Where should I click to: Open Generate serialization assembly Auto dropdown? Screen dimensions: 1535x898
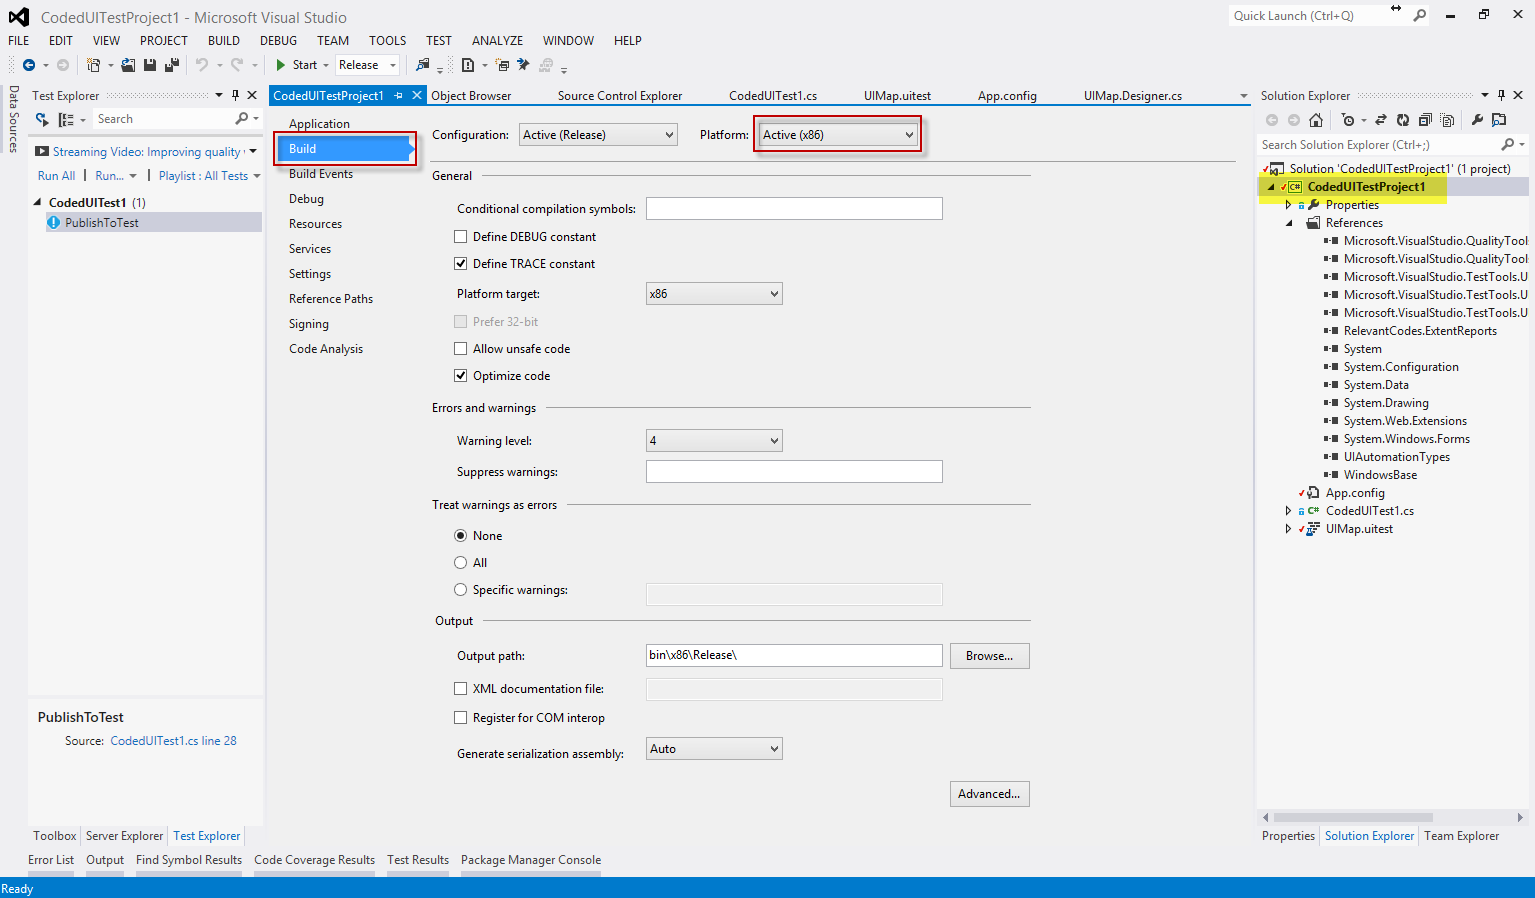click(x=714, y=749)
